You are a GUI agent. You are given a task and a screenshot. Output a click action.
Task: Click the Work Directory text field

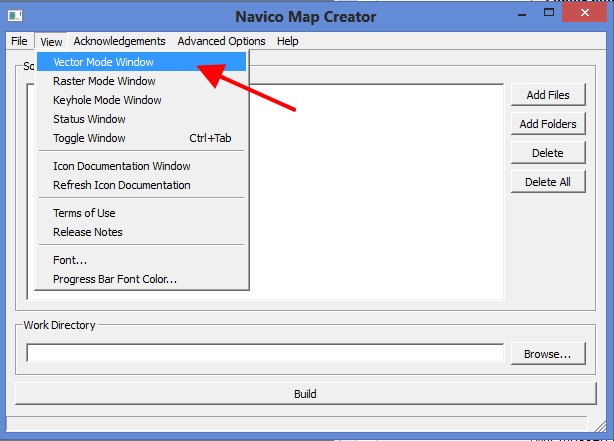(264, 353)
